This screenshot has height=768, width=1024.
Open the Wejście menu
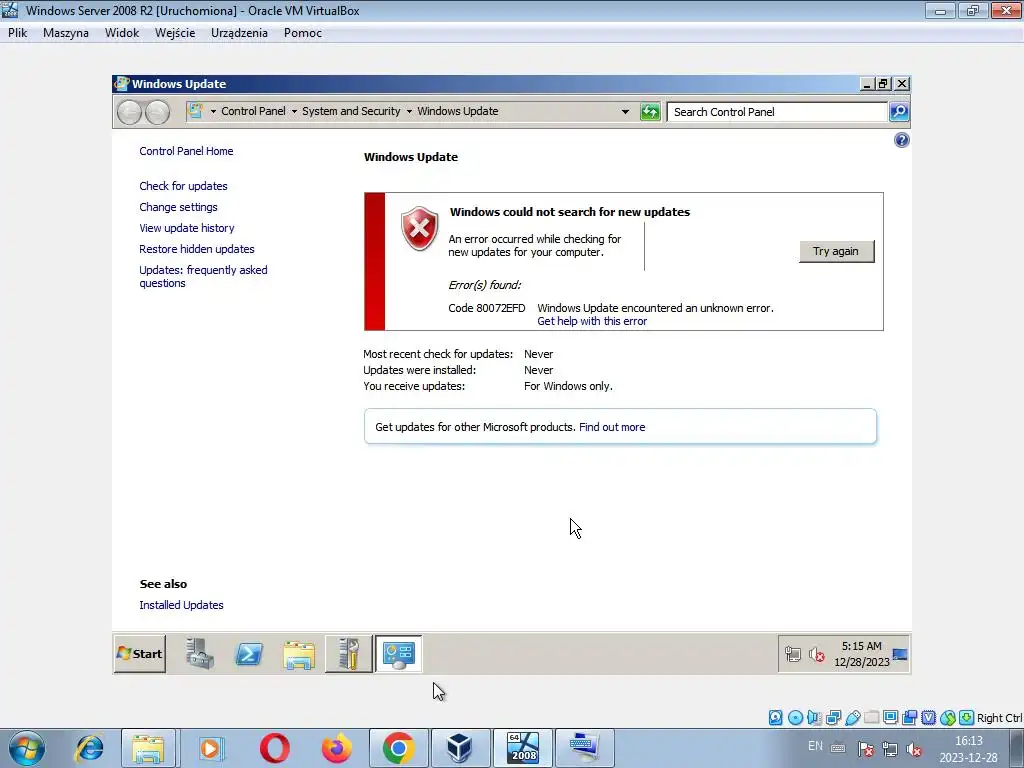click(x=175, y=33)
